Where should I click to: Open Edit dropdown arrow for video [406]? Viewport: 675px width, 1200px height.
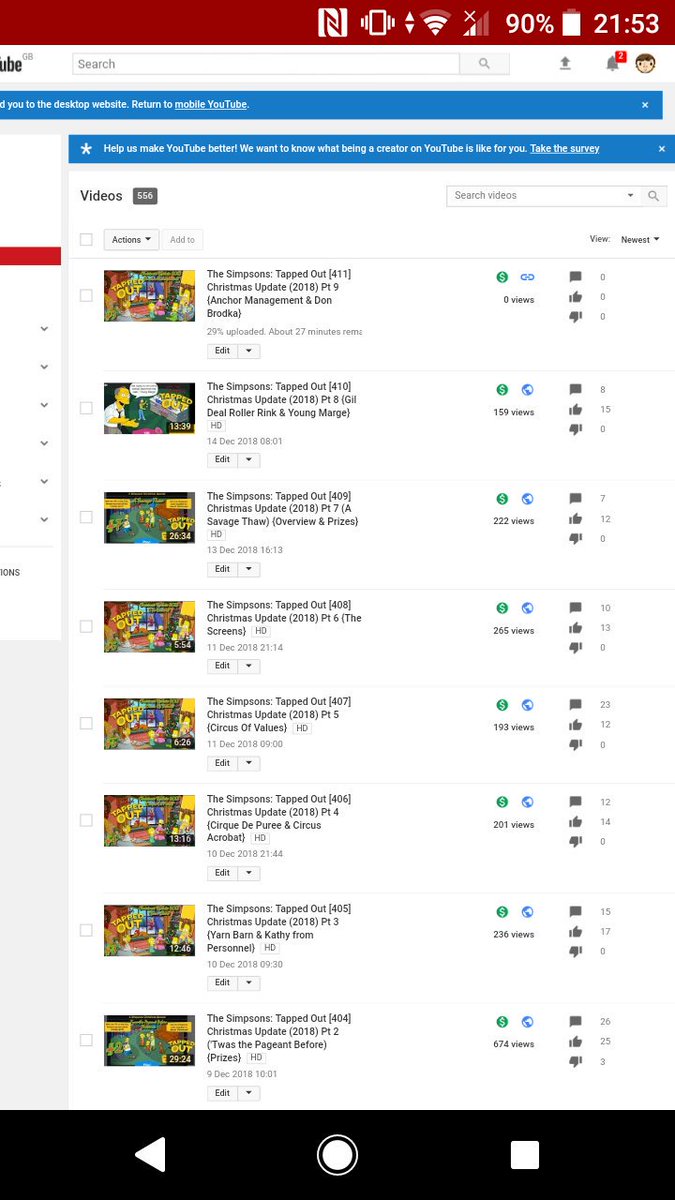(249, 873)
